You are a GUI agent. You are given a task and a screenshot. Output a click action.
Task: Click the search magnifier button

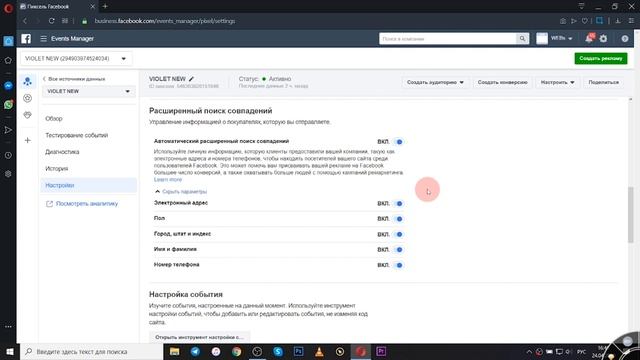point(522,38)
